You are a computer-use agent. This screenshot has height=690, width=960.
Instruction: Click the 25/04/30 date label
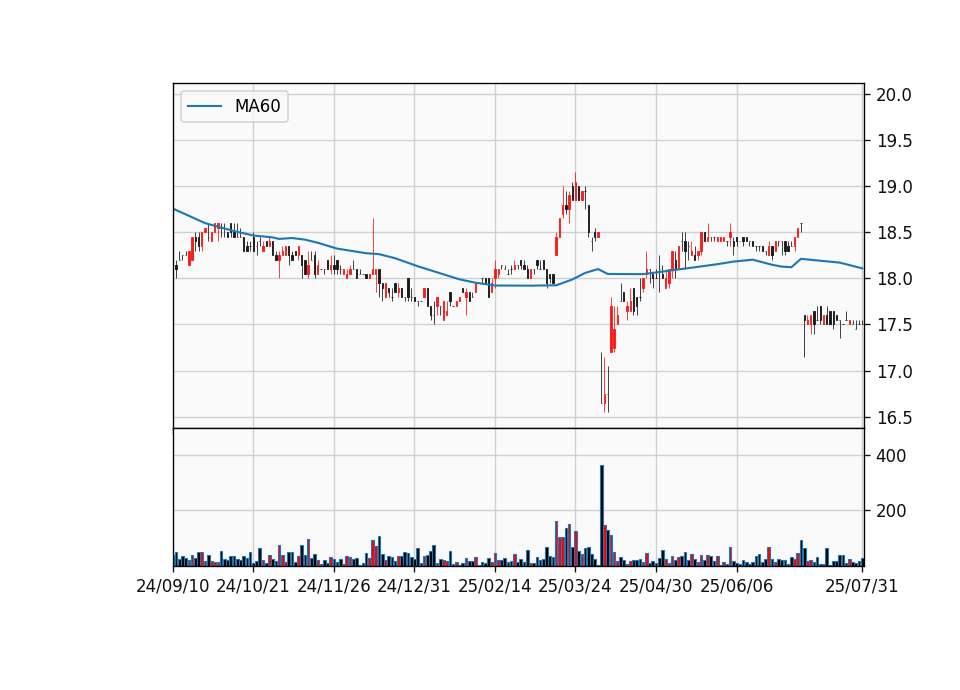[x=656, y=586]
